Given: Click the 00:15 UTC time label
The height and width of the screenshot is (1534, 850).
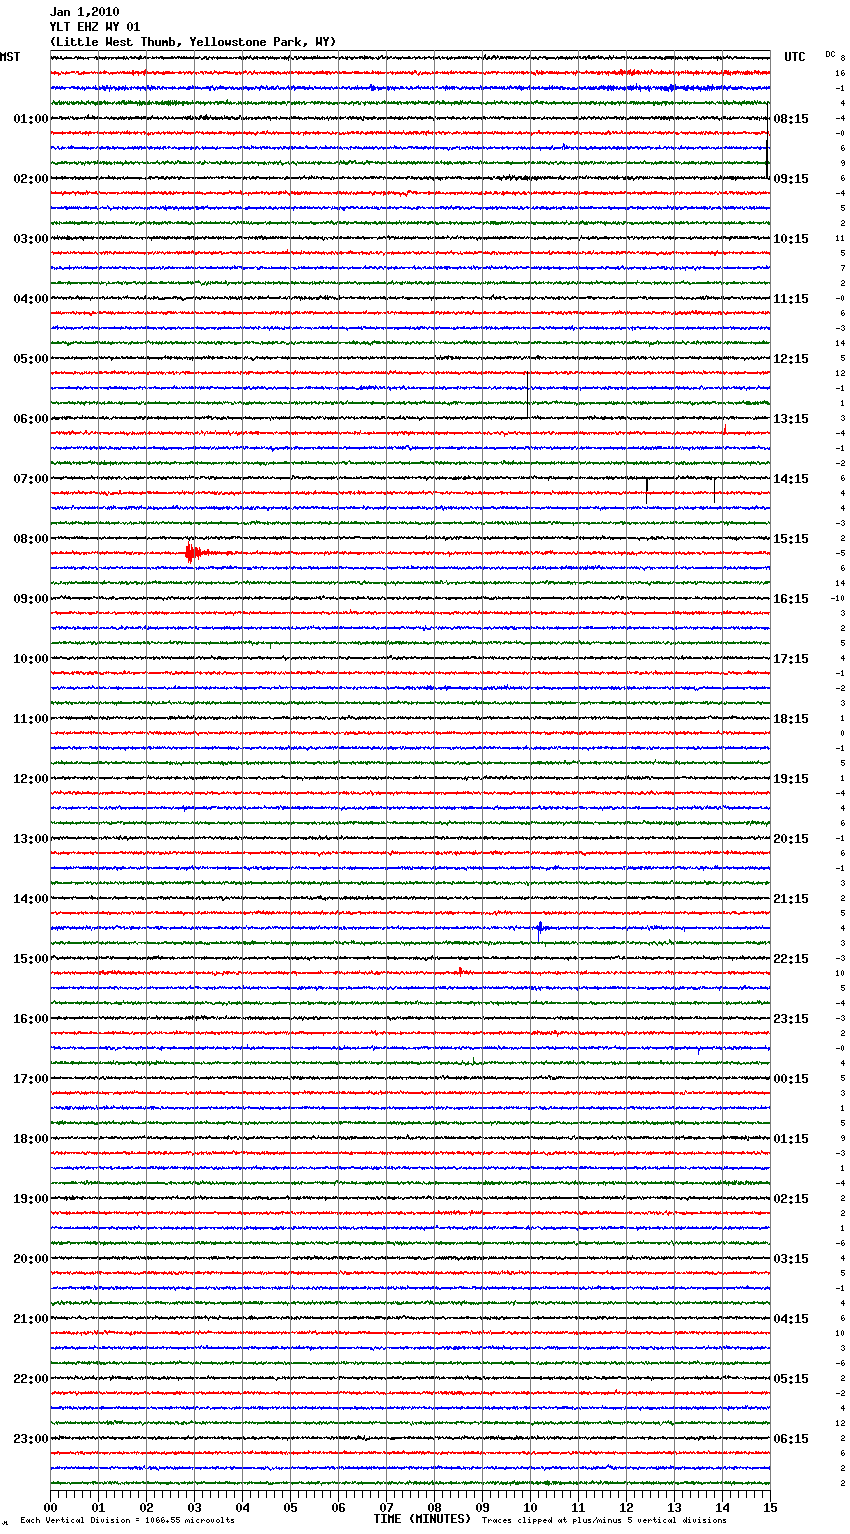Looking at the screenshot, I should [x=791, y=1079].
